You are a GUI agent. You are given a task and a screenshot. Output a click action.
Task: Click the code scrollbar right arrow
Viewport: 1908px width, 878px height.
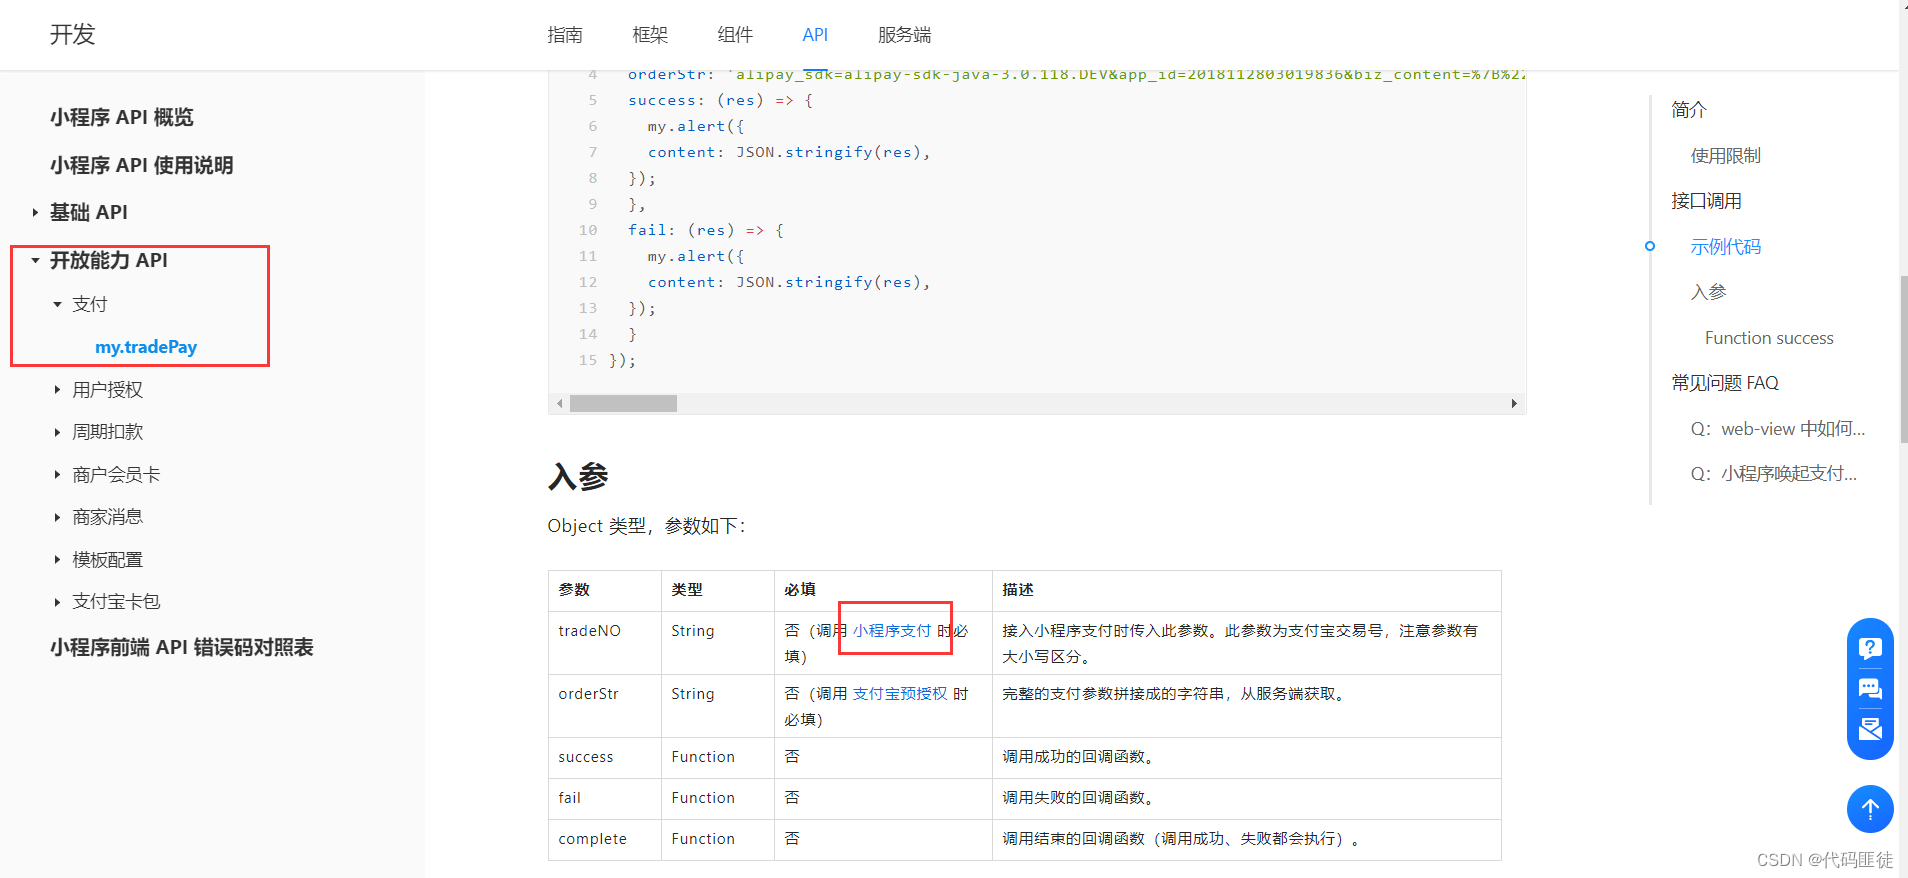1514,403
